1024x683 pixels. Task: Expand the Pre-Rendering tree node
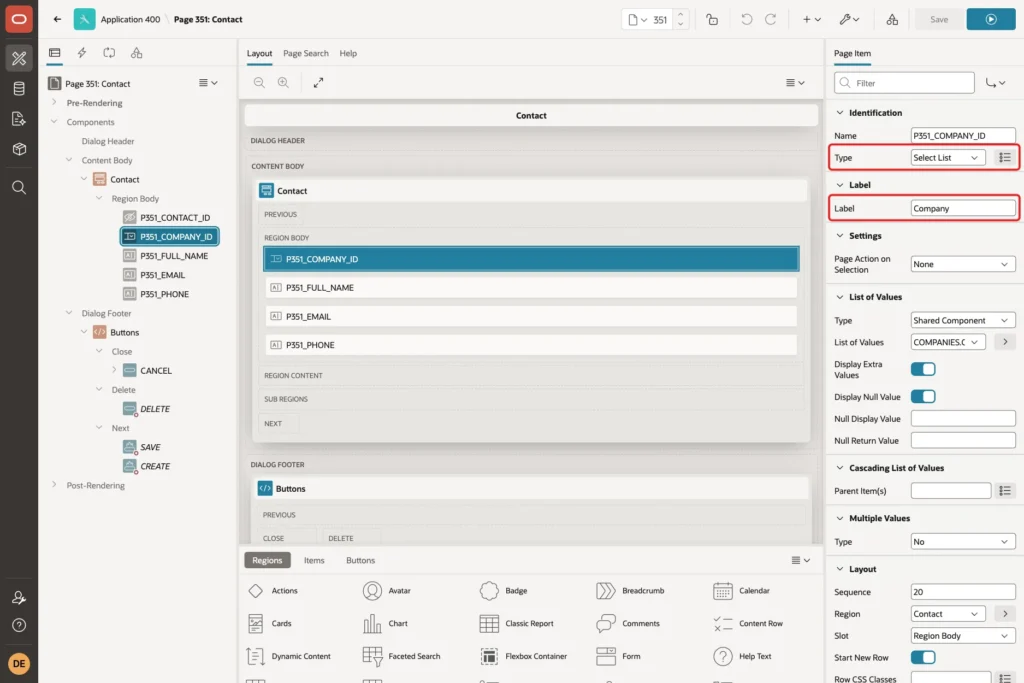pyautogui.click(x=54, y=103)
